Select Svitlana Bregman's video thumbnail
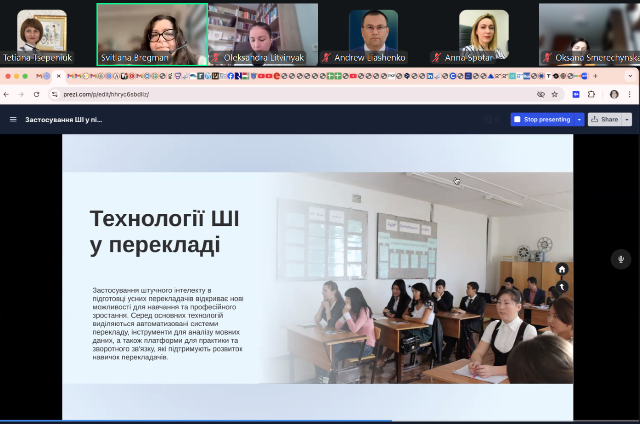The image size is (640, 424). [x=152, y=35]
